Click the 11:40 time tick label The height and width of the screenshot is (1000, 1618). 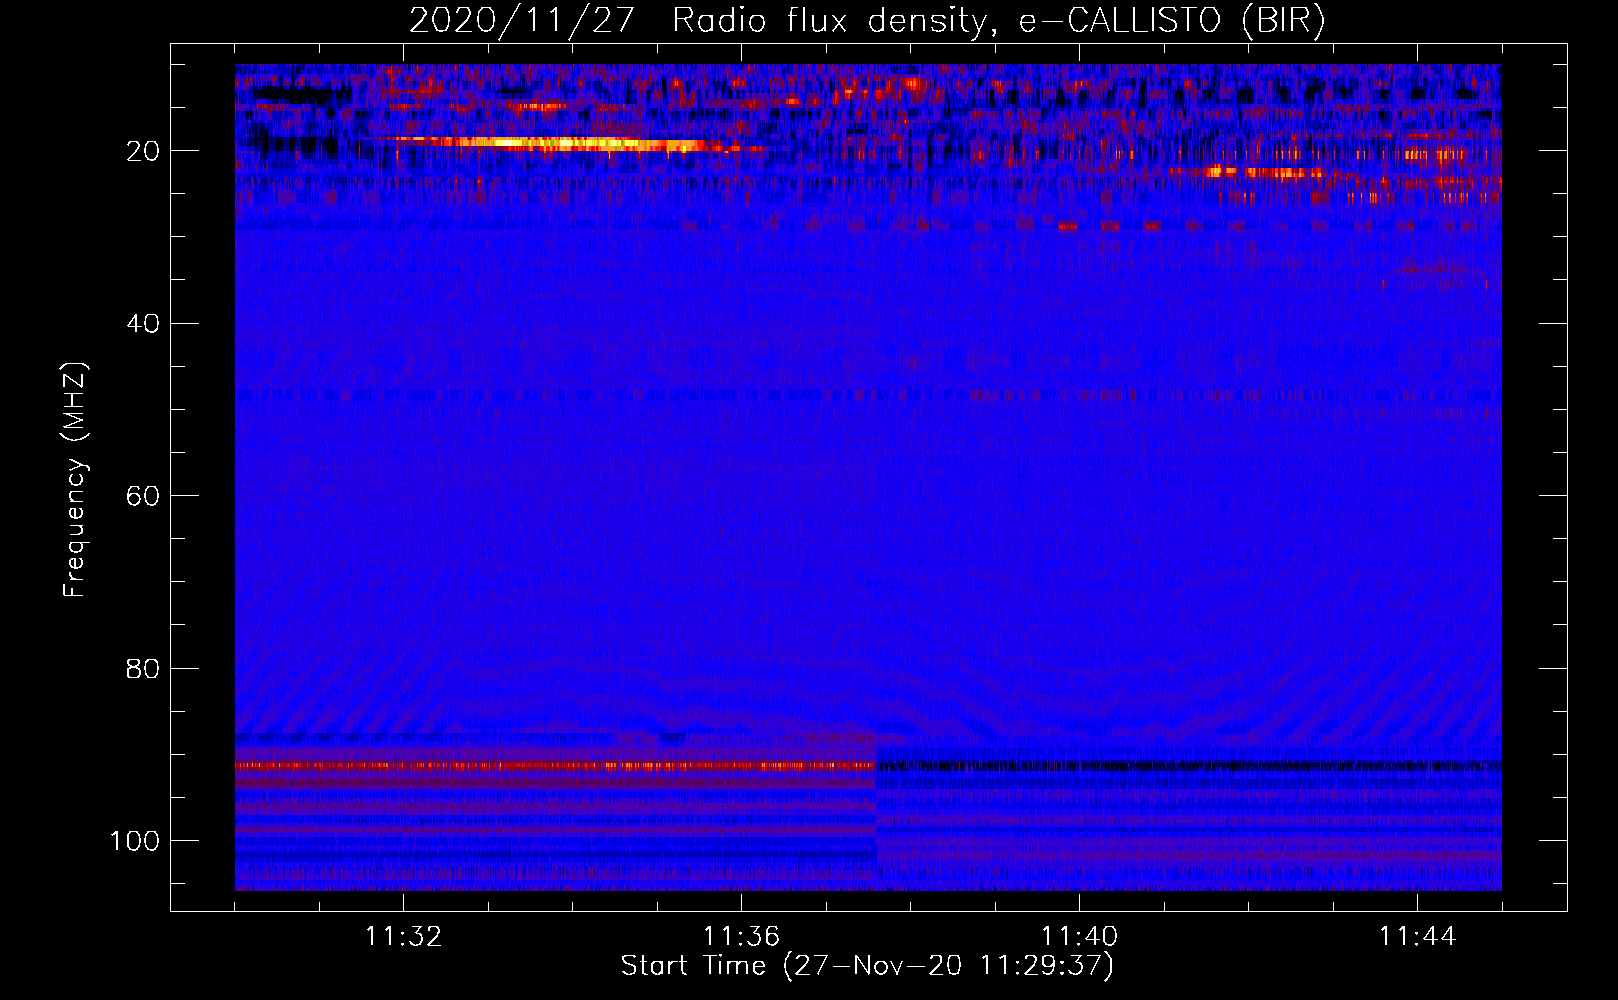1079,937
